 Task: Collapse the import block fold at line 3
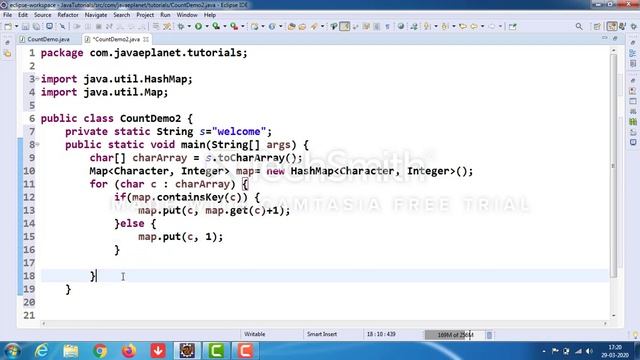click(37, 78)
